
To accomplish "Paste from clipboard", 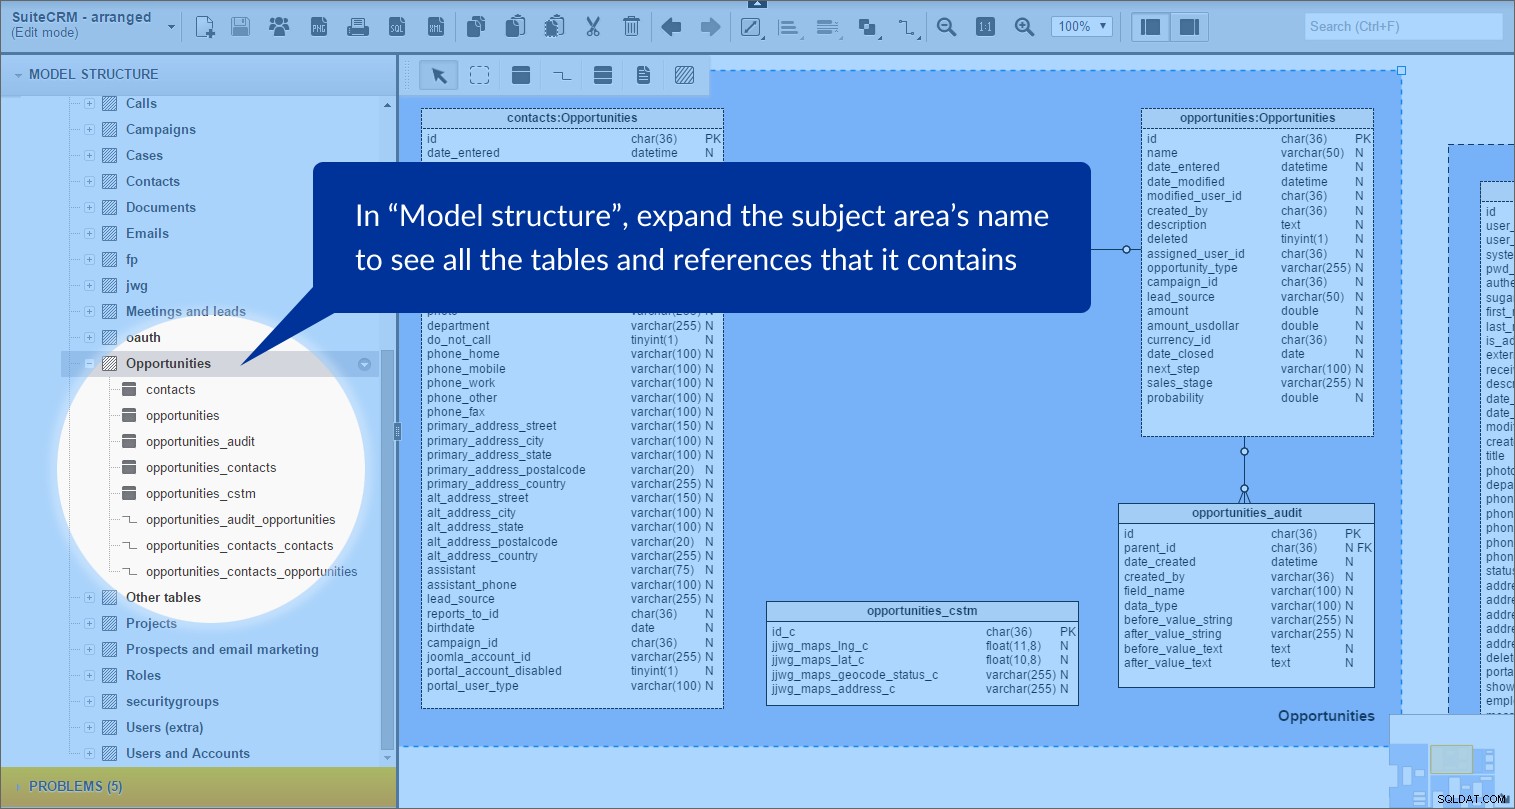I will pos(515,27).
